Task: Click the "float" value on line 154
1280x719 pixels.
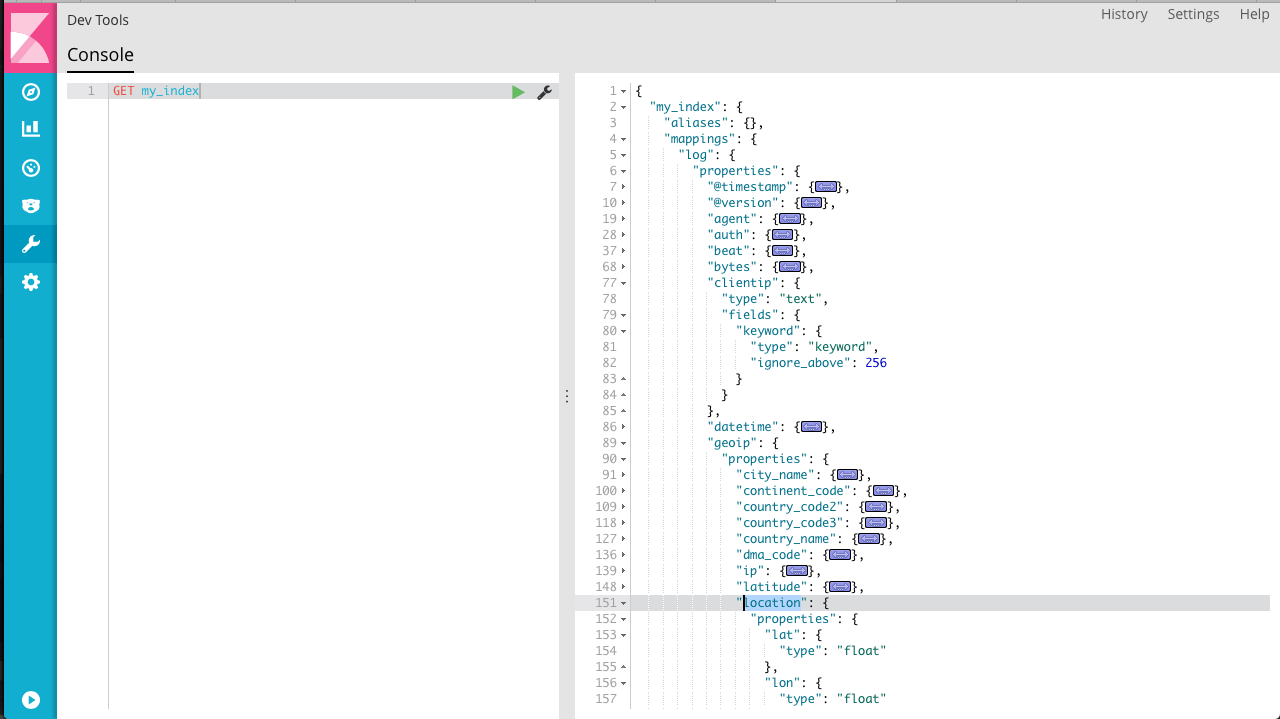Action: (861, 651)
